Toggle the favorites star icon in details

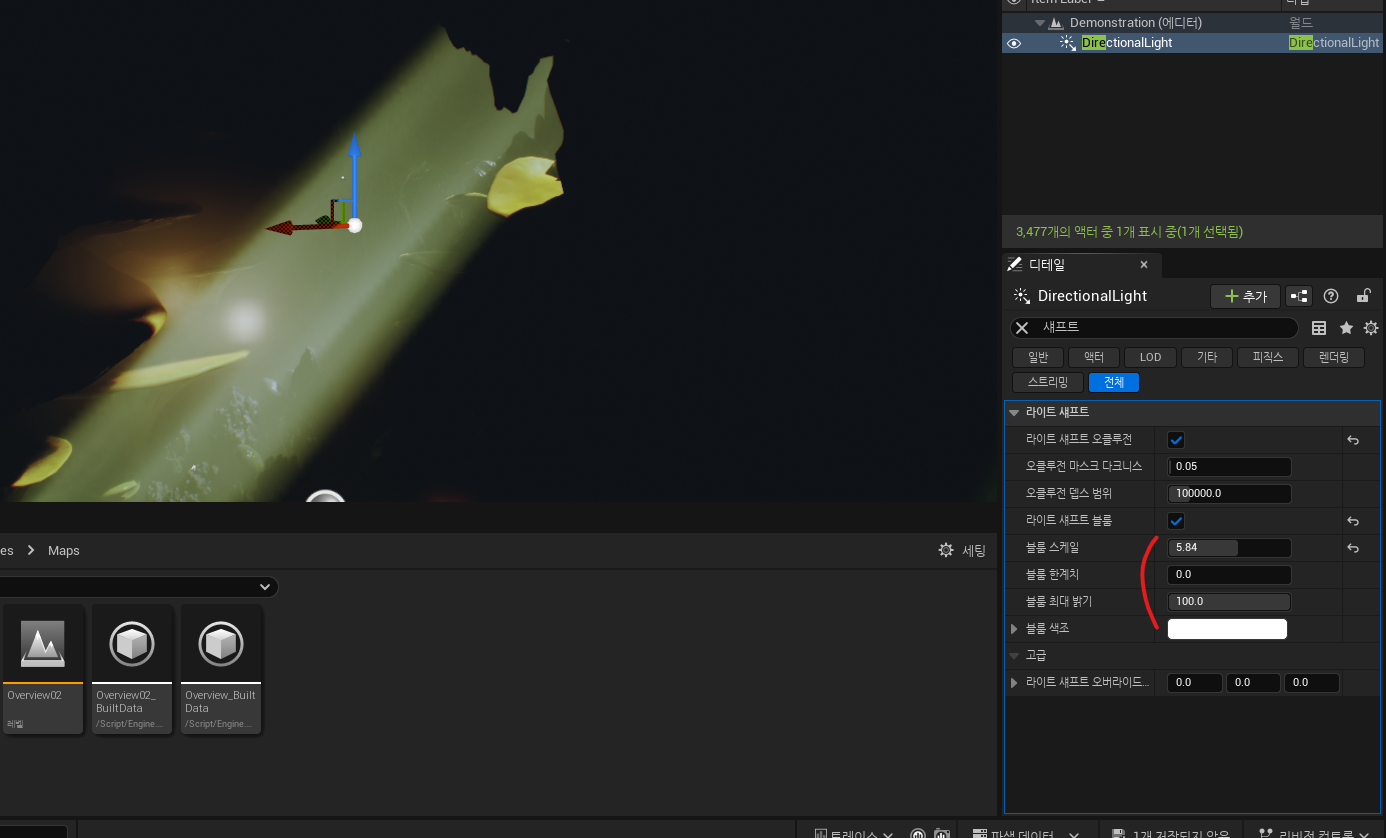(x=1346, y=328)
